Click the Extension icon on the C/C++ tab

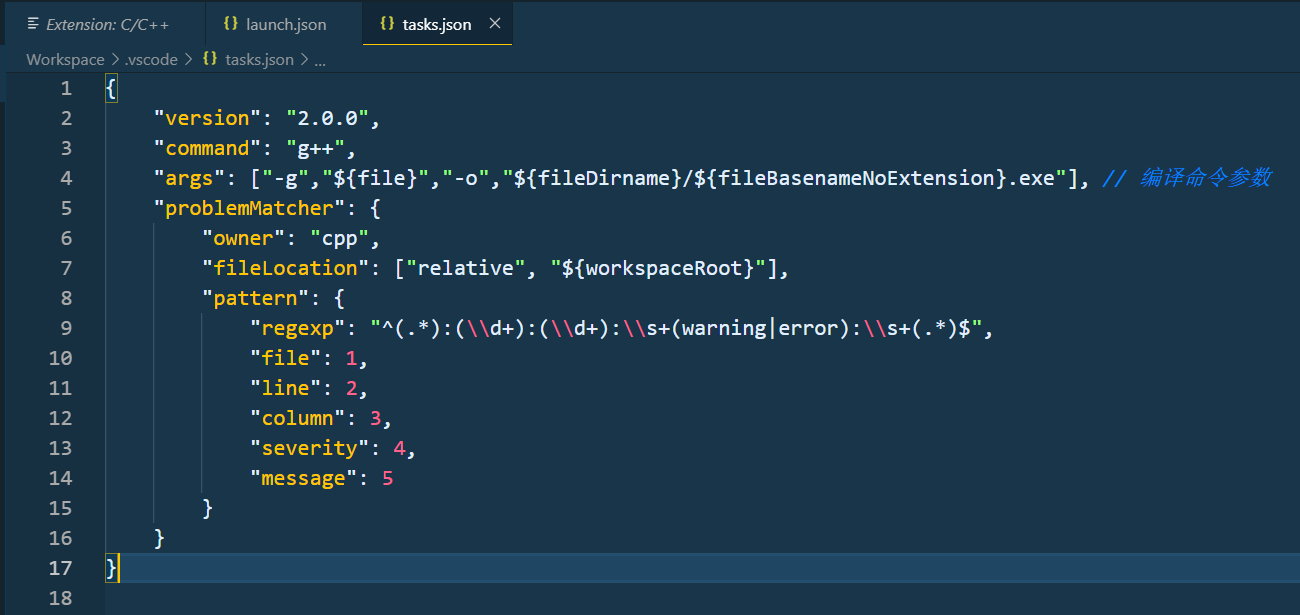pyautogui.click(x=32, y=23)
